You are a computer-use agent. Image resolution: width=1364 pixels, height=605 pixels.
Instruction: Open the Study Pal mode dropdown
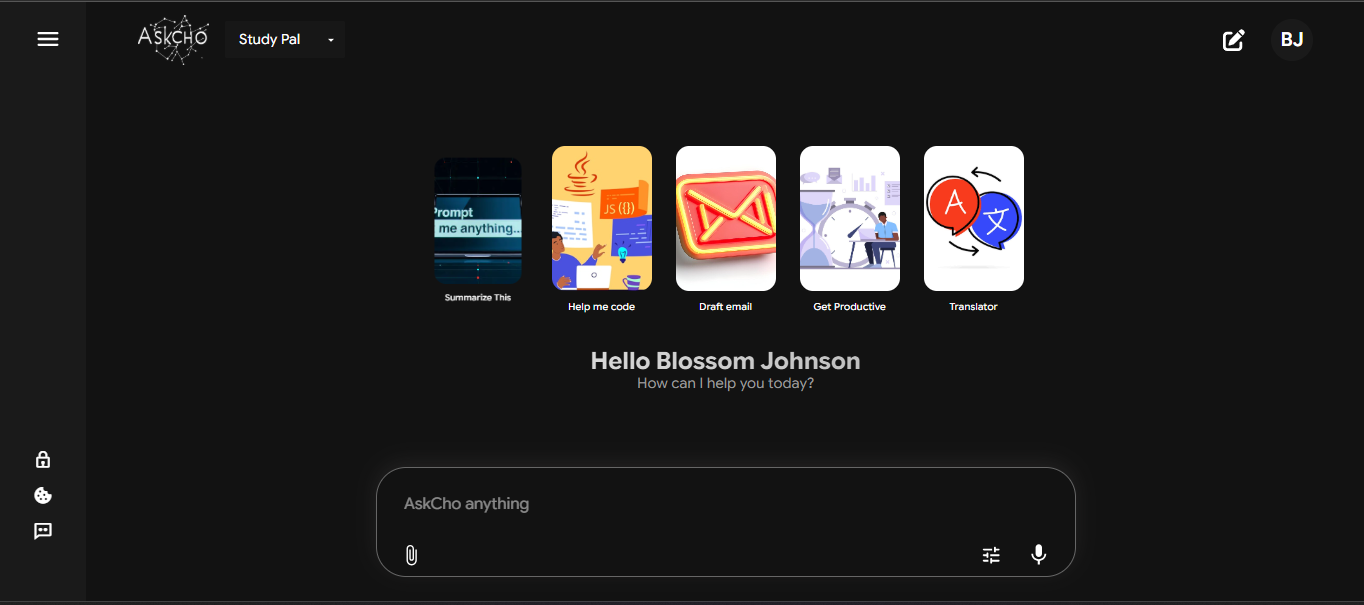tap(271, 40)
